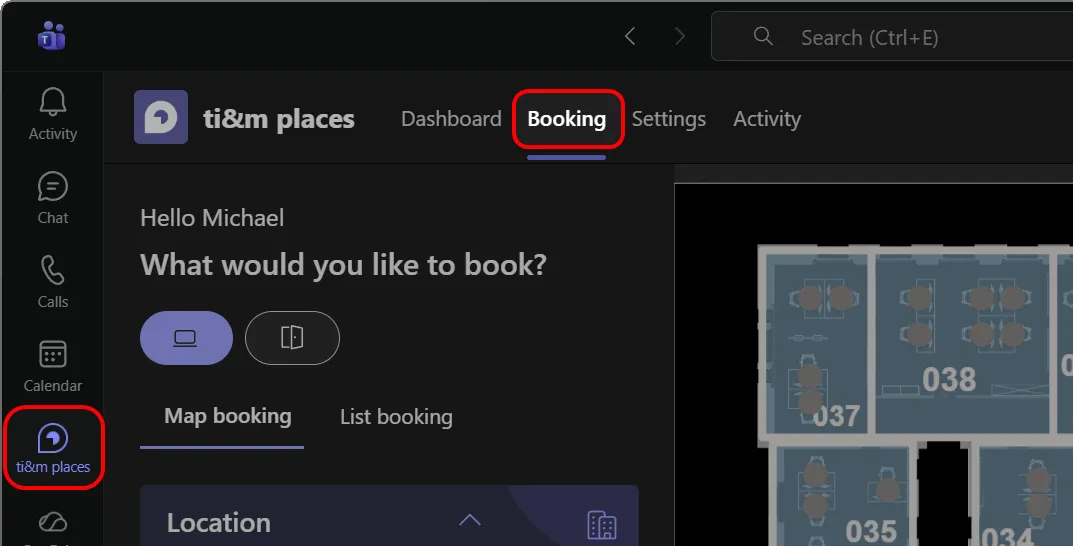Click the search magnifier icon
This screenshot has height=546, width=1073.
763,36
